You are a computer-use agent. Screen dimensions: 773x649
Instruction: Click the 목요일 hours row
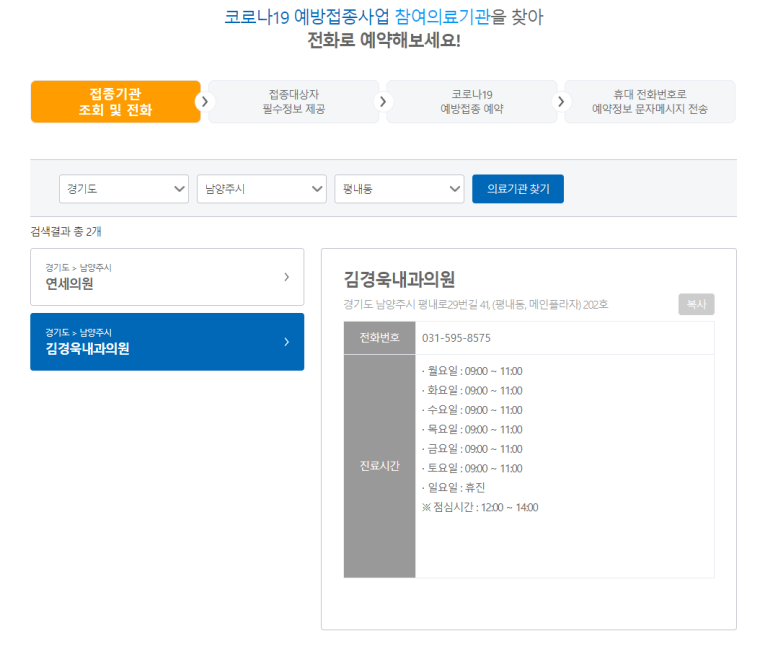pos(472,430)
